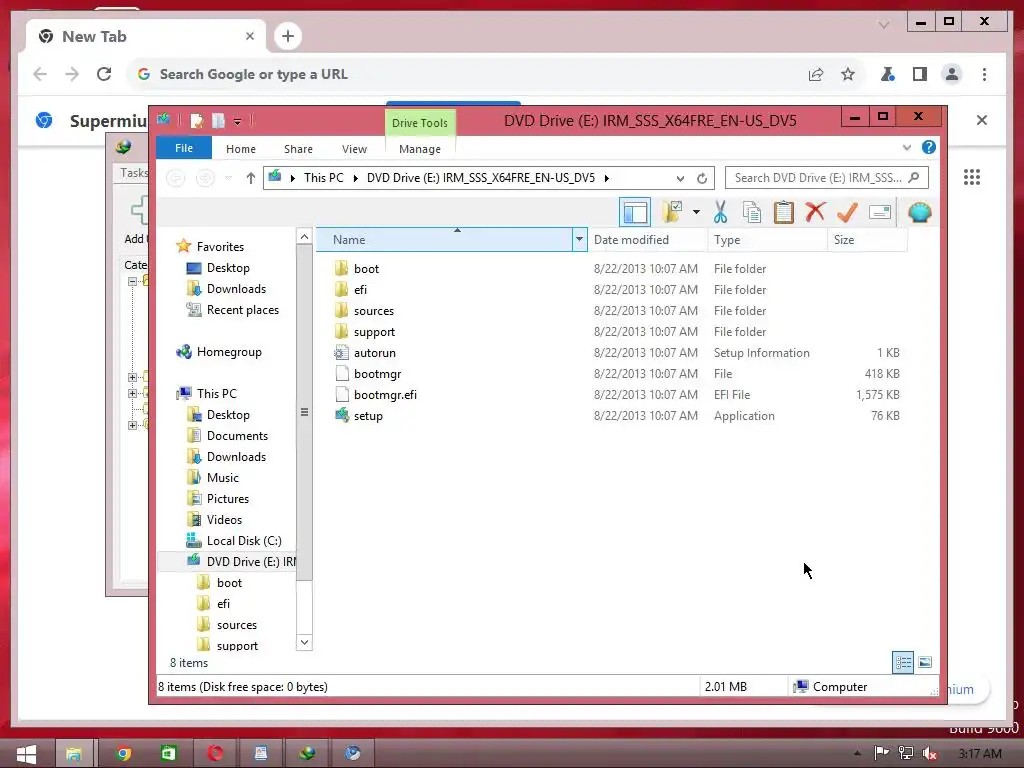This screenshot has height=768, width=1024.
Task: Open the View ribbon tab
Action: [x=354, y=149]
